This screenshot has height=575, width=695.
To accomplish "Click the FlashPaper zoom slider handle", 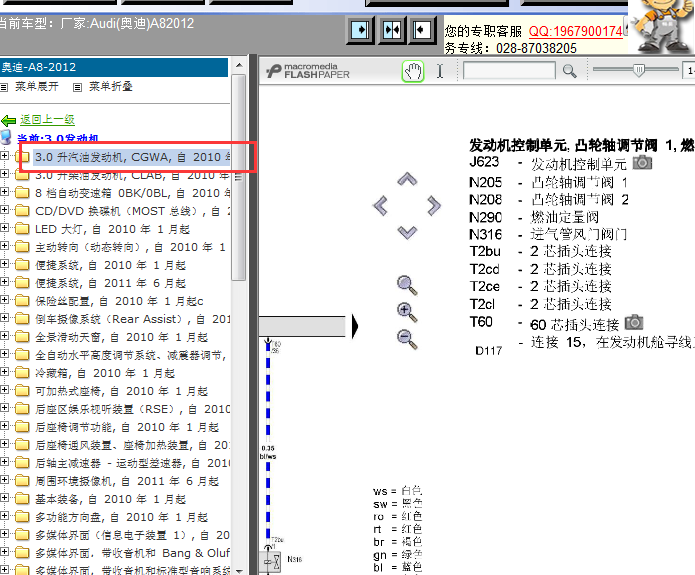I will click(x=639, y=70).
